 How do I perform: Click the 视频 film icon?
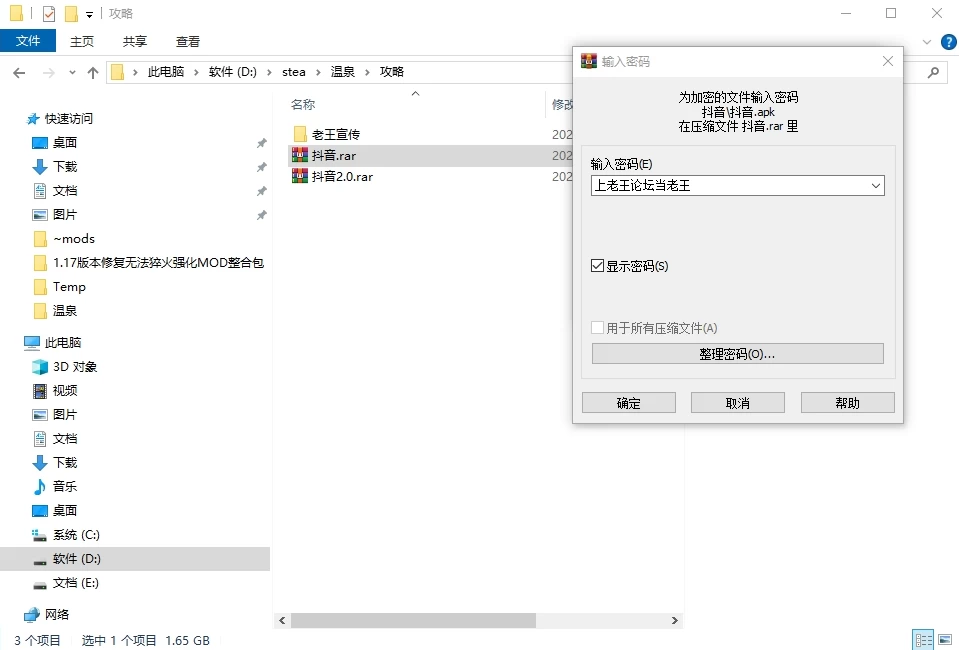40,390
